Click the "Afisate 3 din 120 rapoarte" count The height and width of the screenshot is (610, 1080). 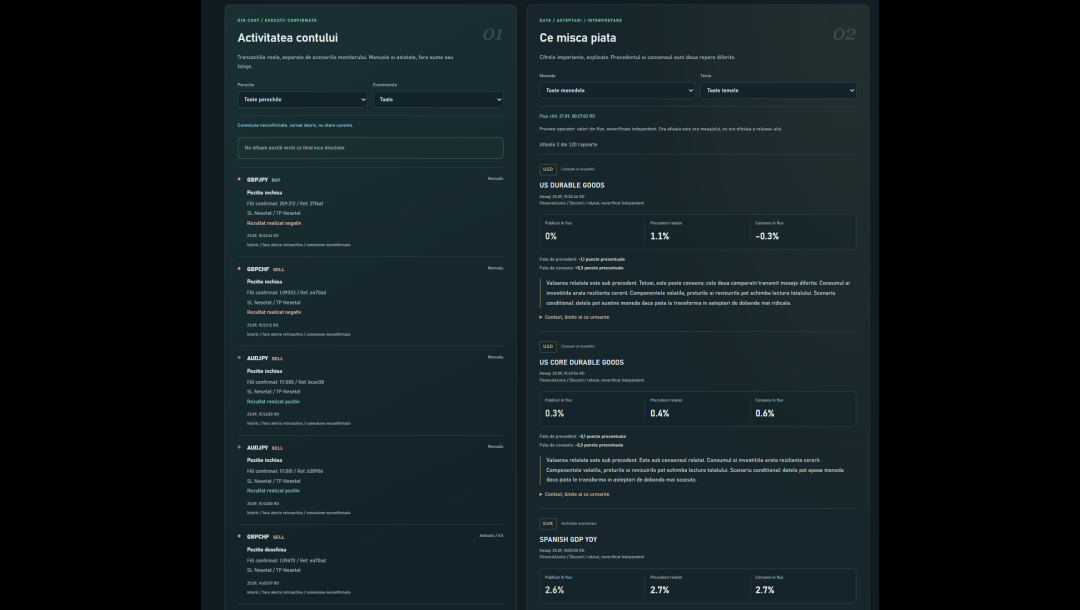tap(568, 145)
